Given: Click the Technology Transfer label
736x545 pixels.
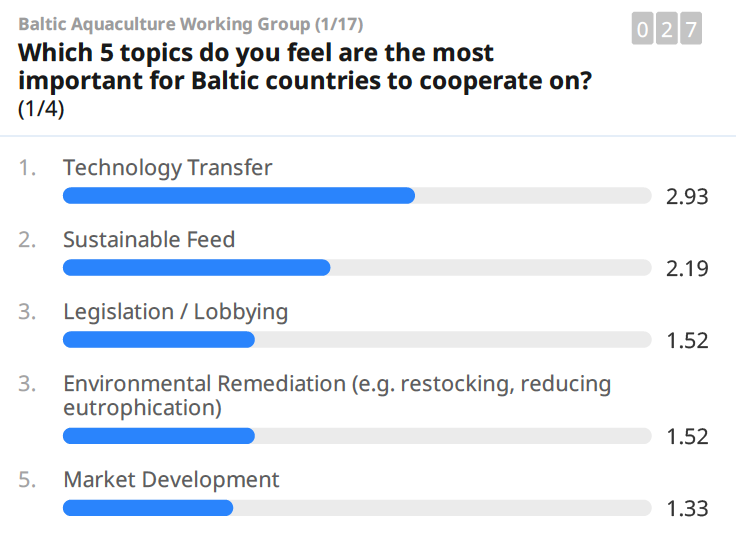Looking at the screenshot, I should click(x=168, y=168).
